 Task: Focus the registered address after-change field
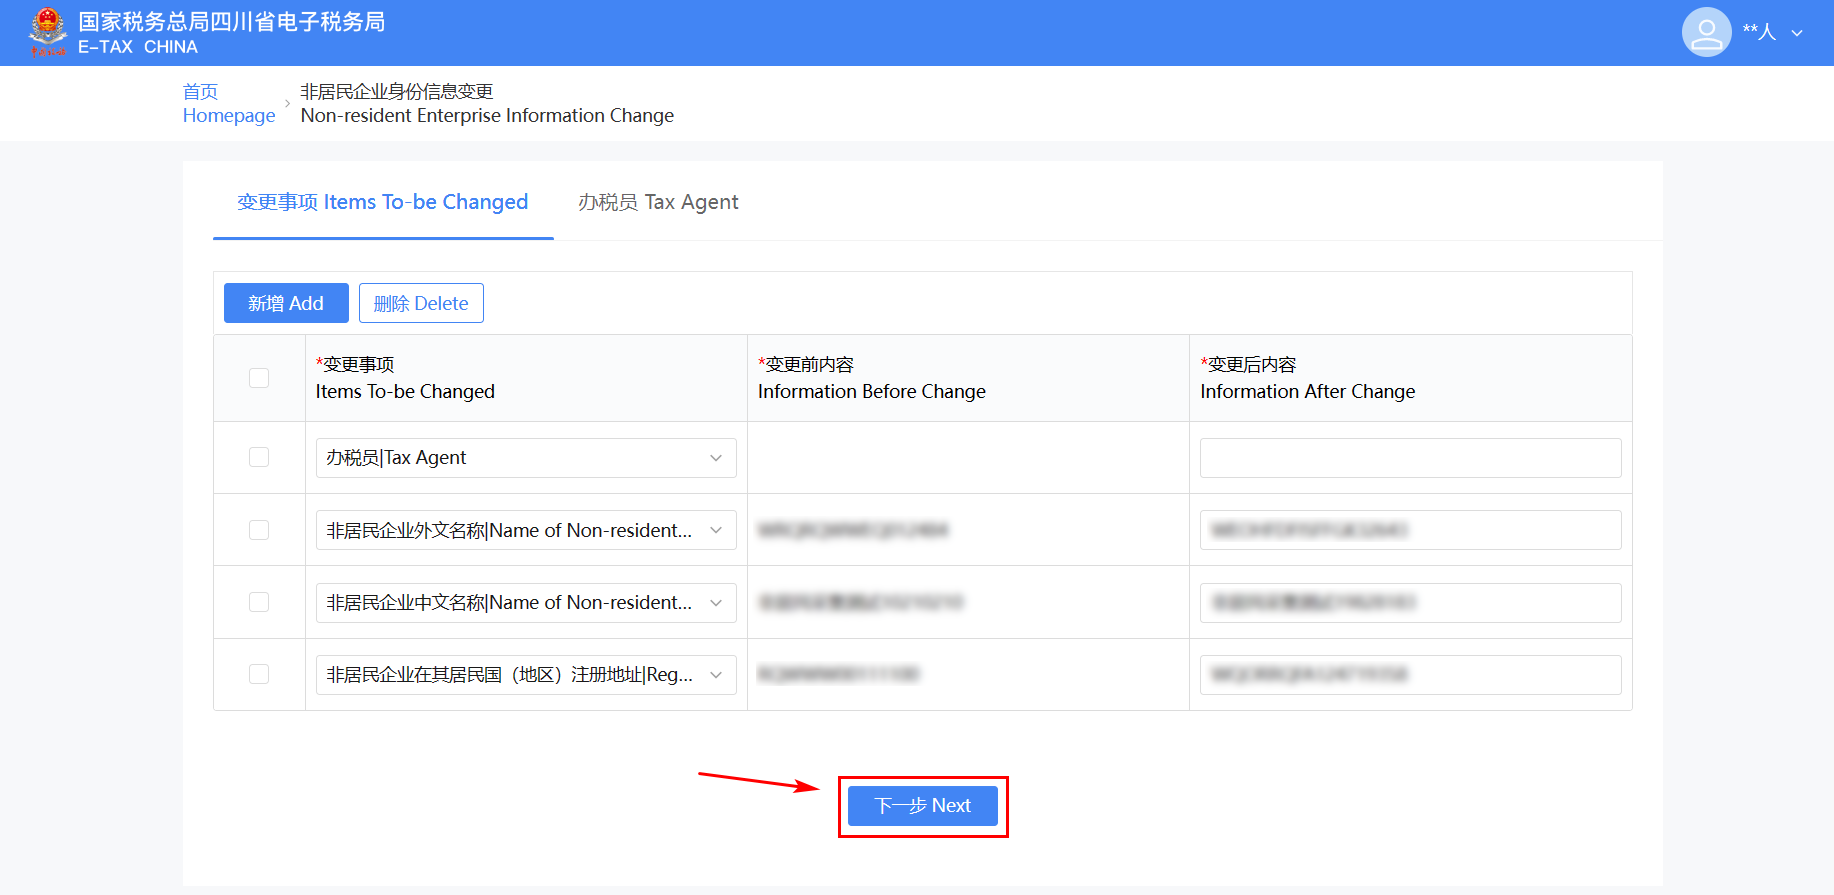tap(1410, 675)
